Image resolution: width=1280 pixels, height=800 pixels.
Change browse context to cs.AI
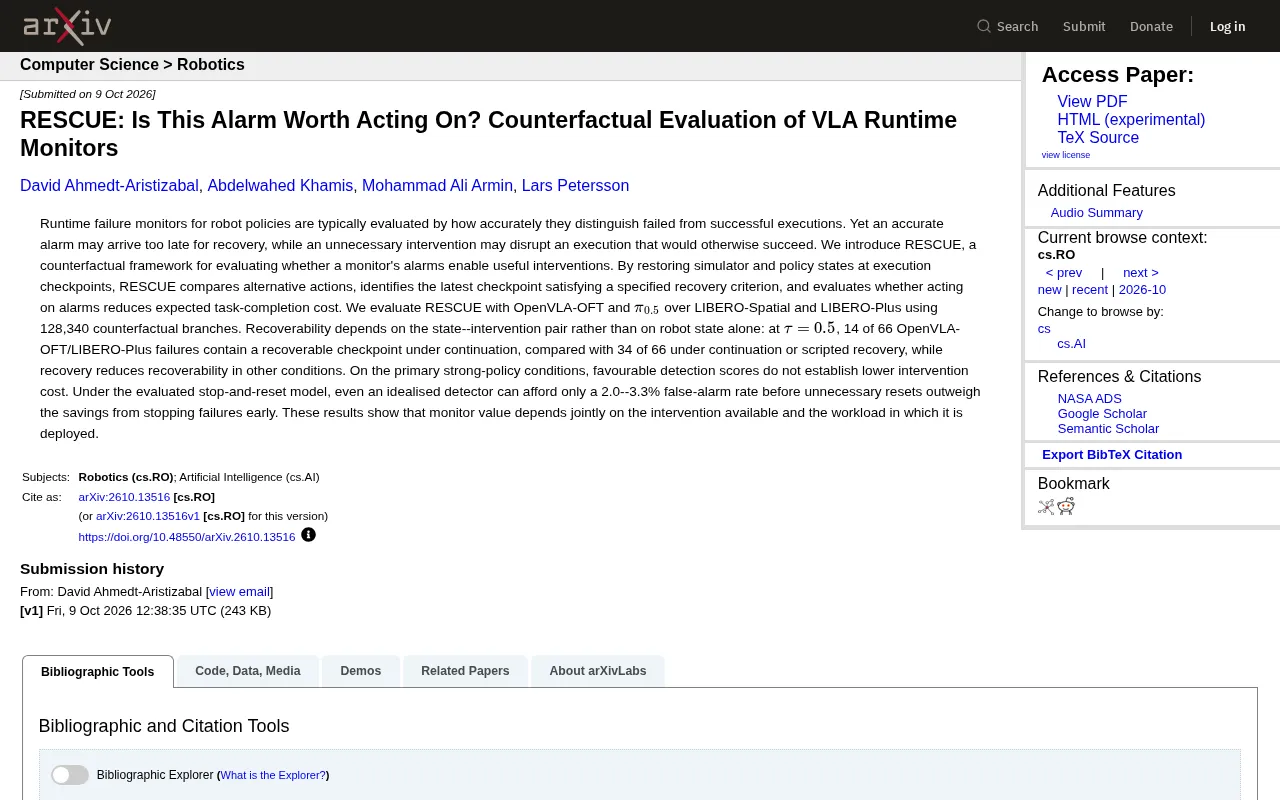point(1071,344)
